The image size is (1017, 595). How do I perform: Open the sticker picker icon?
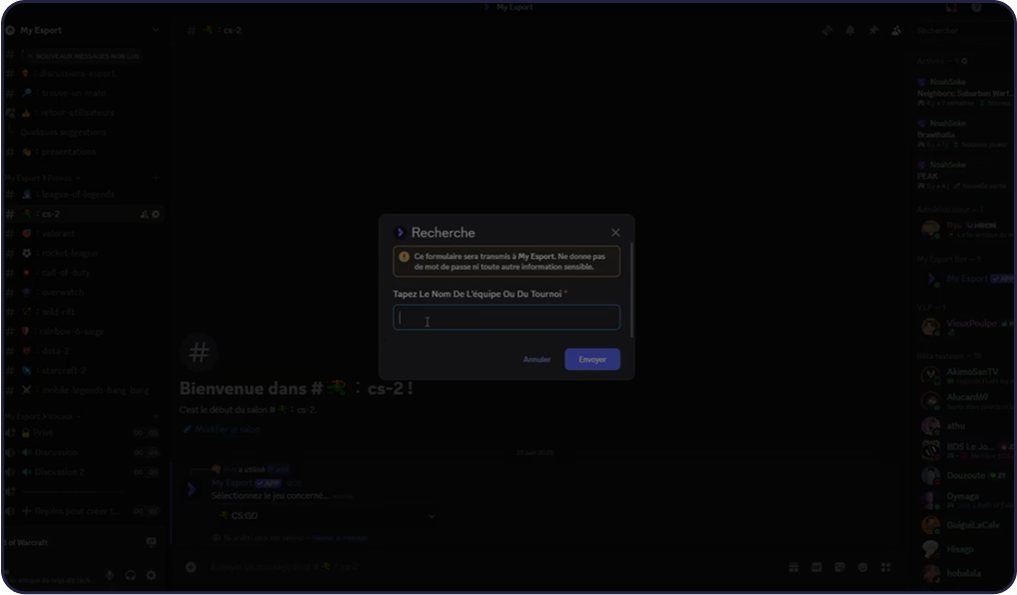840,567
